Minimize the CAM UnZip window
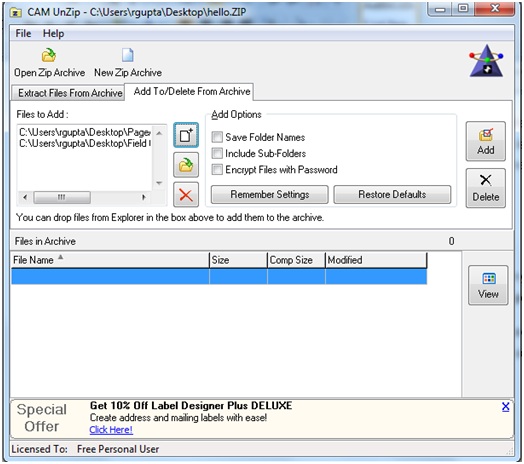Image resolution: width=524 pixels, height=464 pixels. click(440, 9)
